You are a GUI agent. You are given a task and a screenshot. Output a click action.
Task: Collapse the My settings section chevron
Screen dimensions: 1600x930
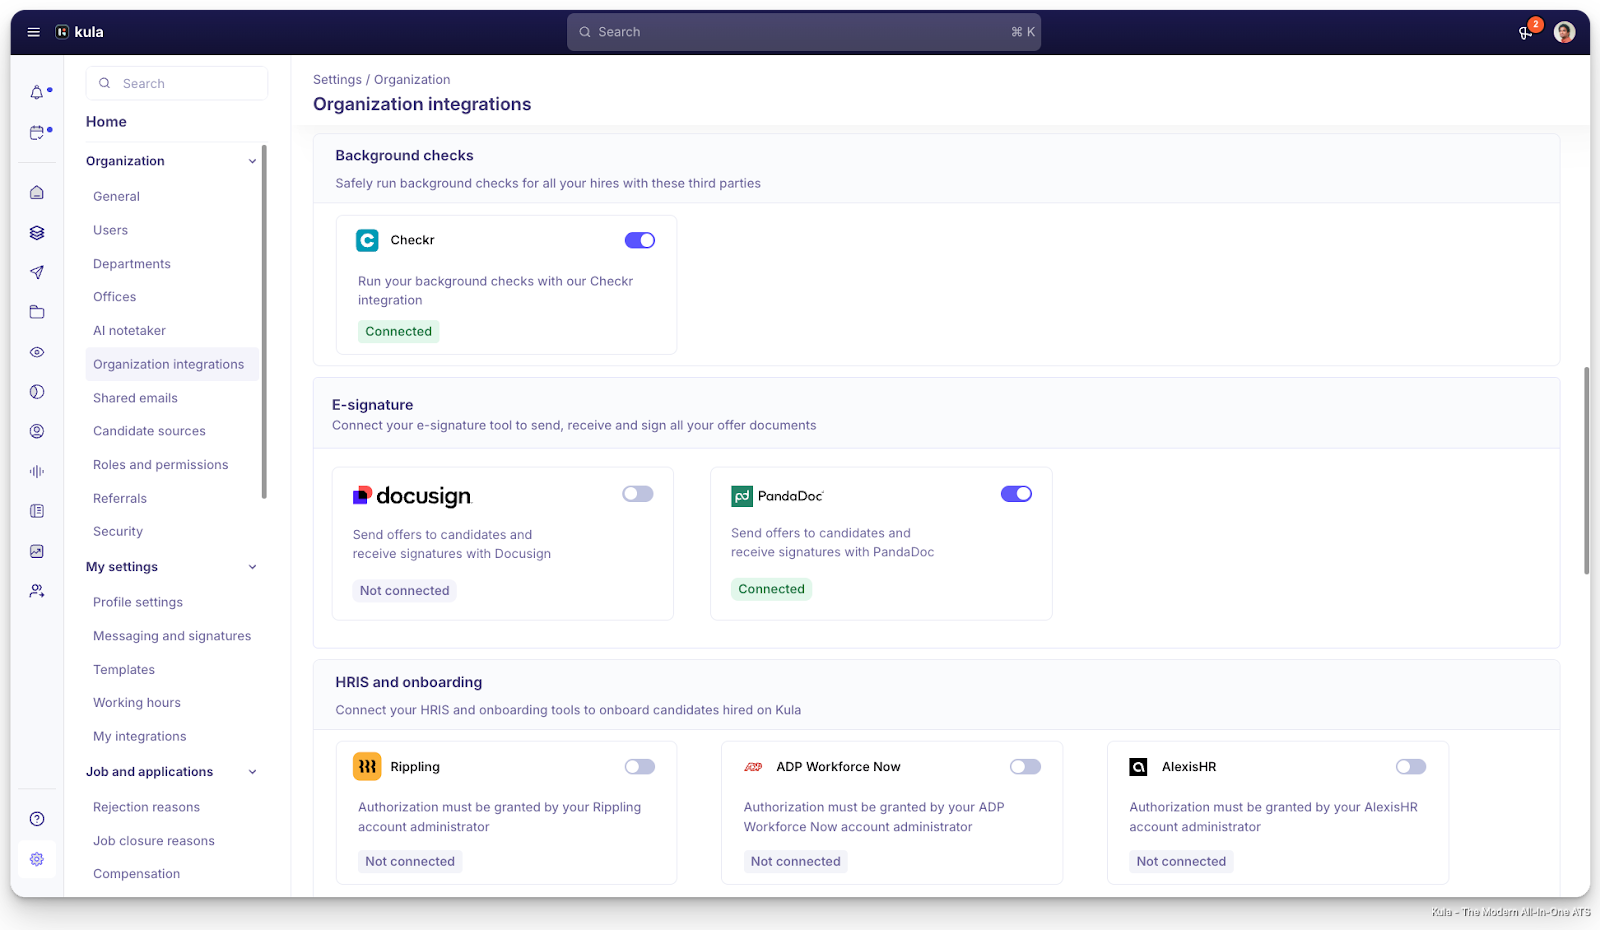252,567
